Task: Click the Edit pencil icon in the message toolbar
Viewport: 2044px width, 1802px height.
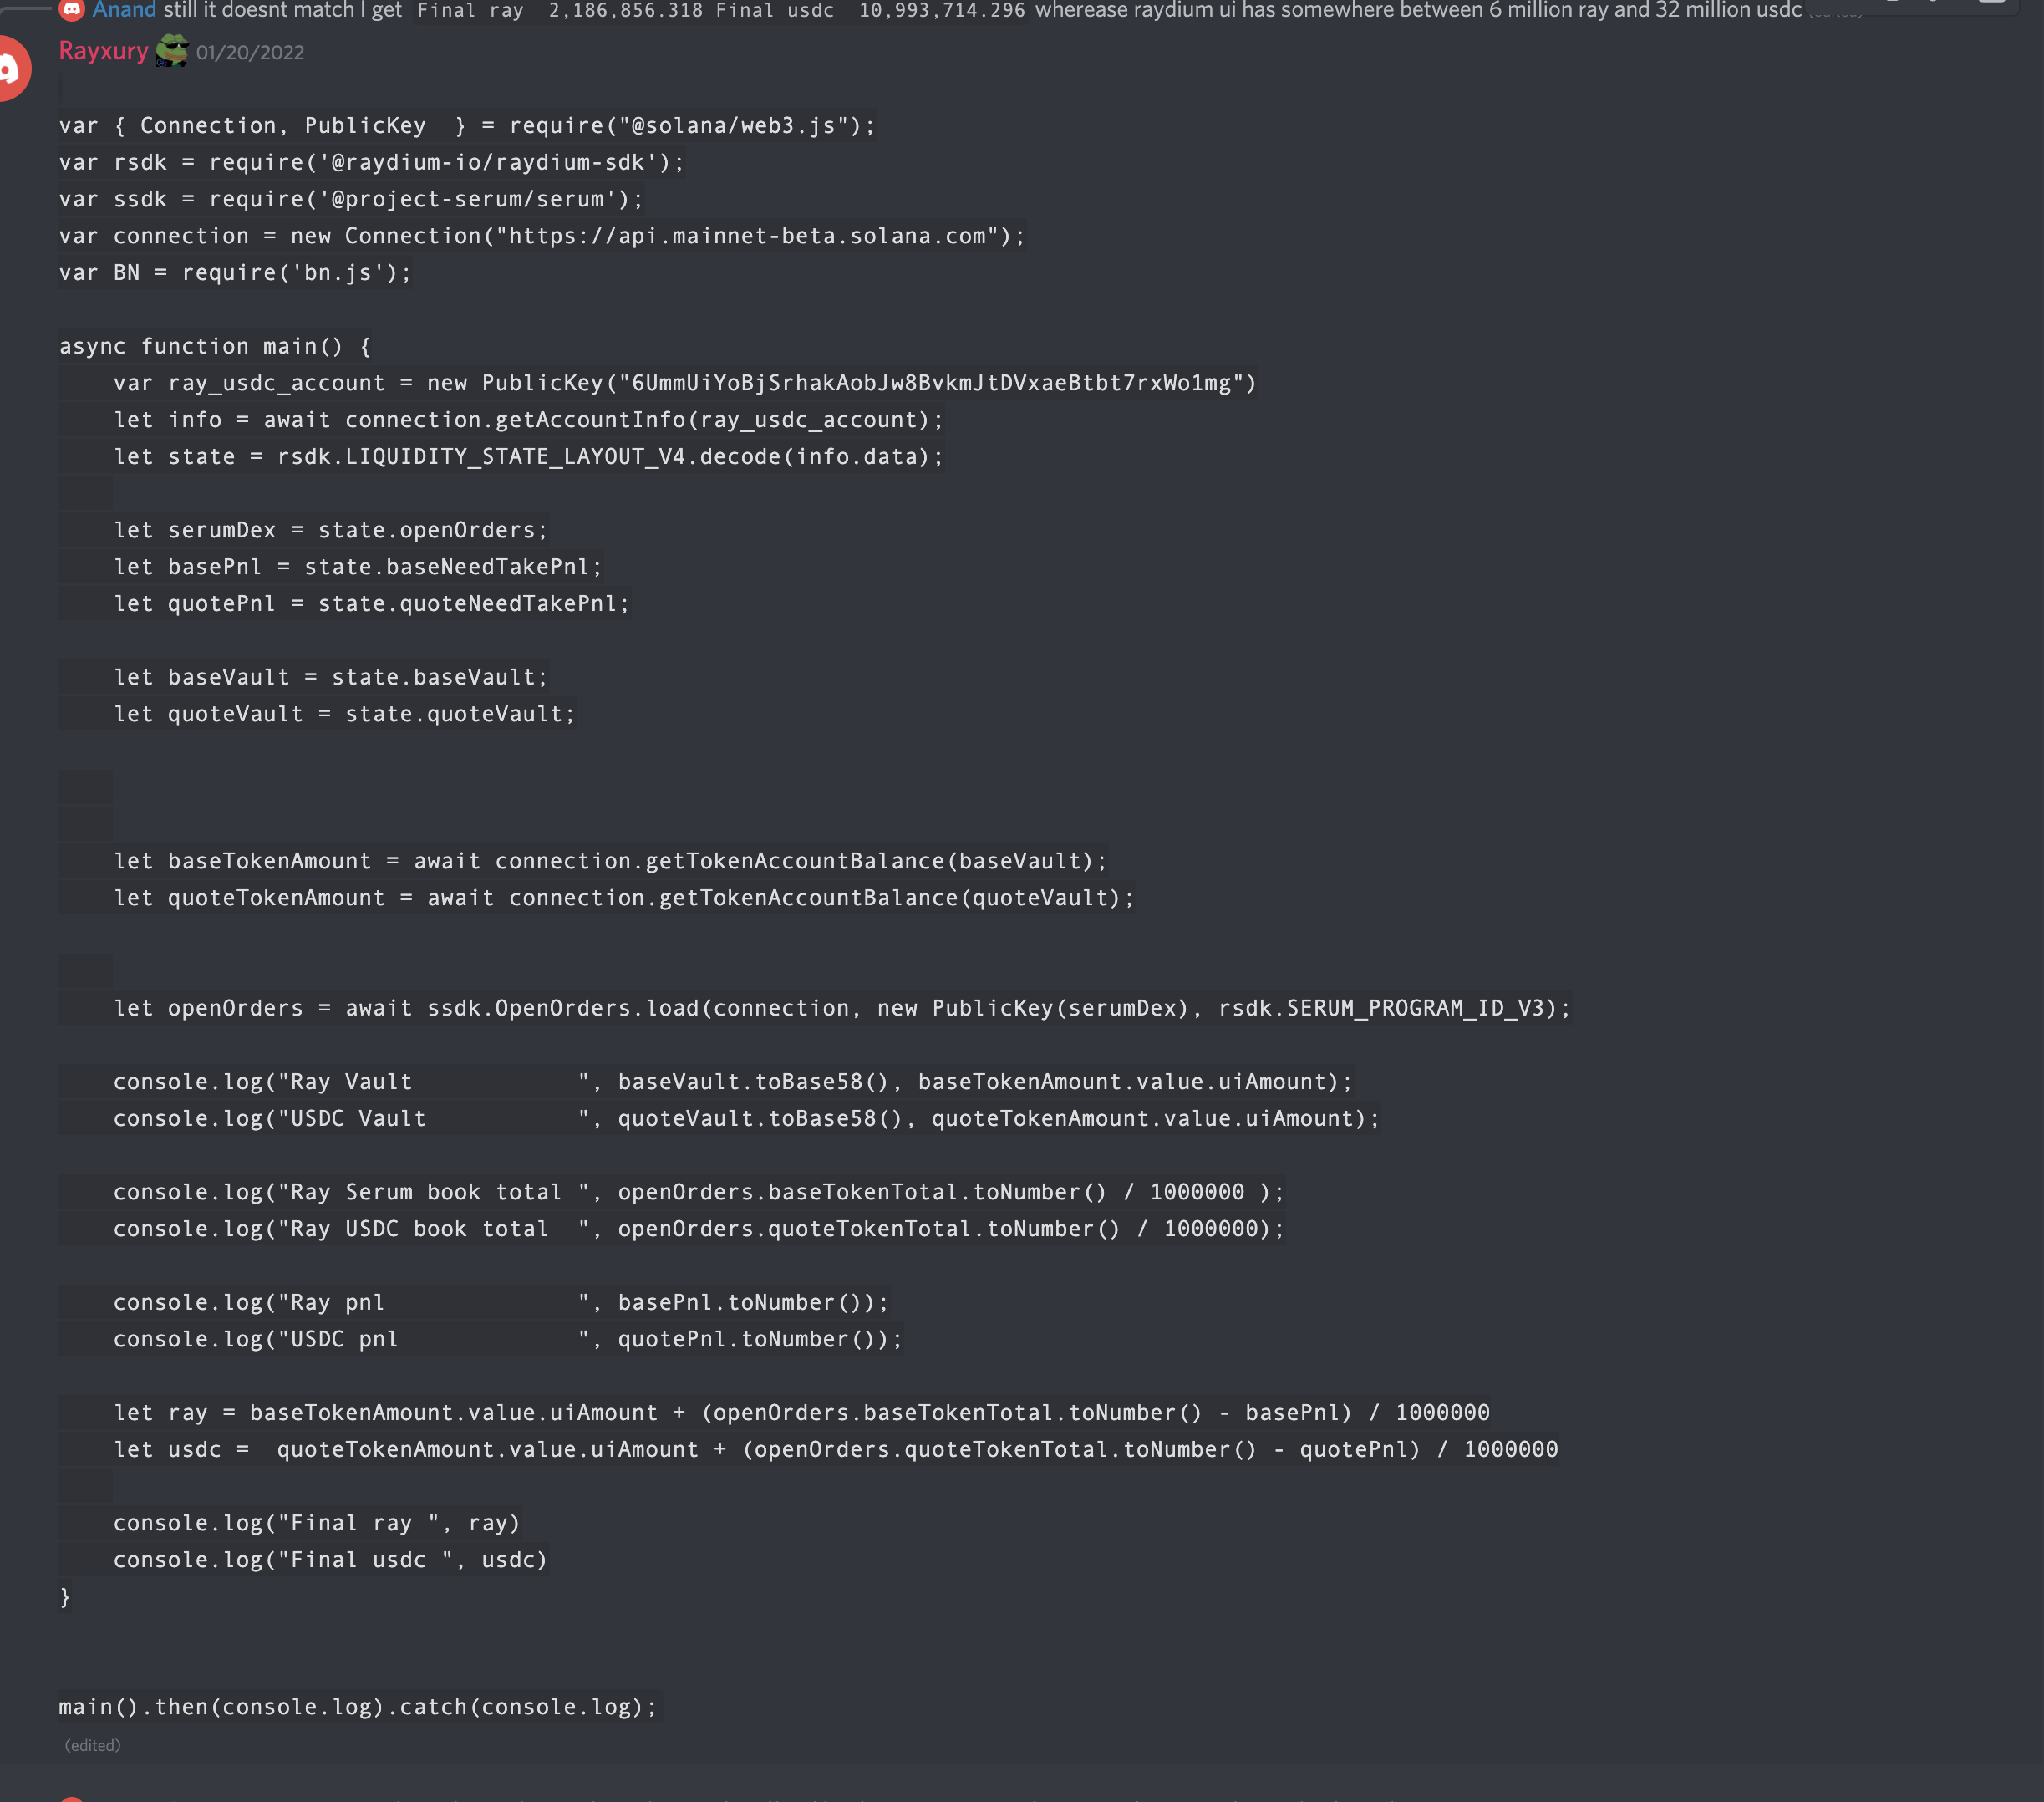Action: [1934, 4]
